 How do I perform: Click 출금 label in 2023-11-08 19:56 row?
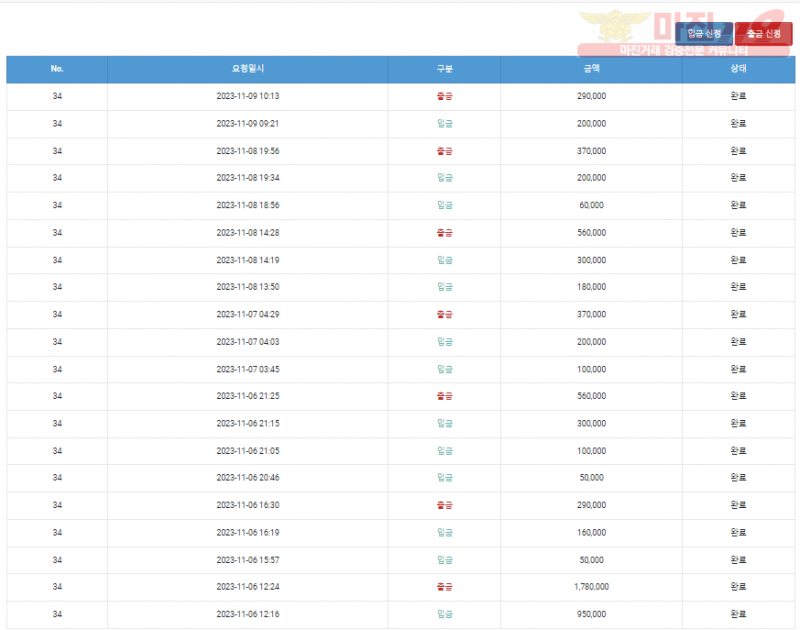point(445,151)
